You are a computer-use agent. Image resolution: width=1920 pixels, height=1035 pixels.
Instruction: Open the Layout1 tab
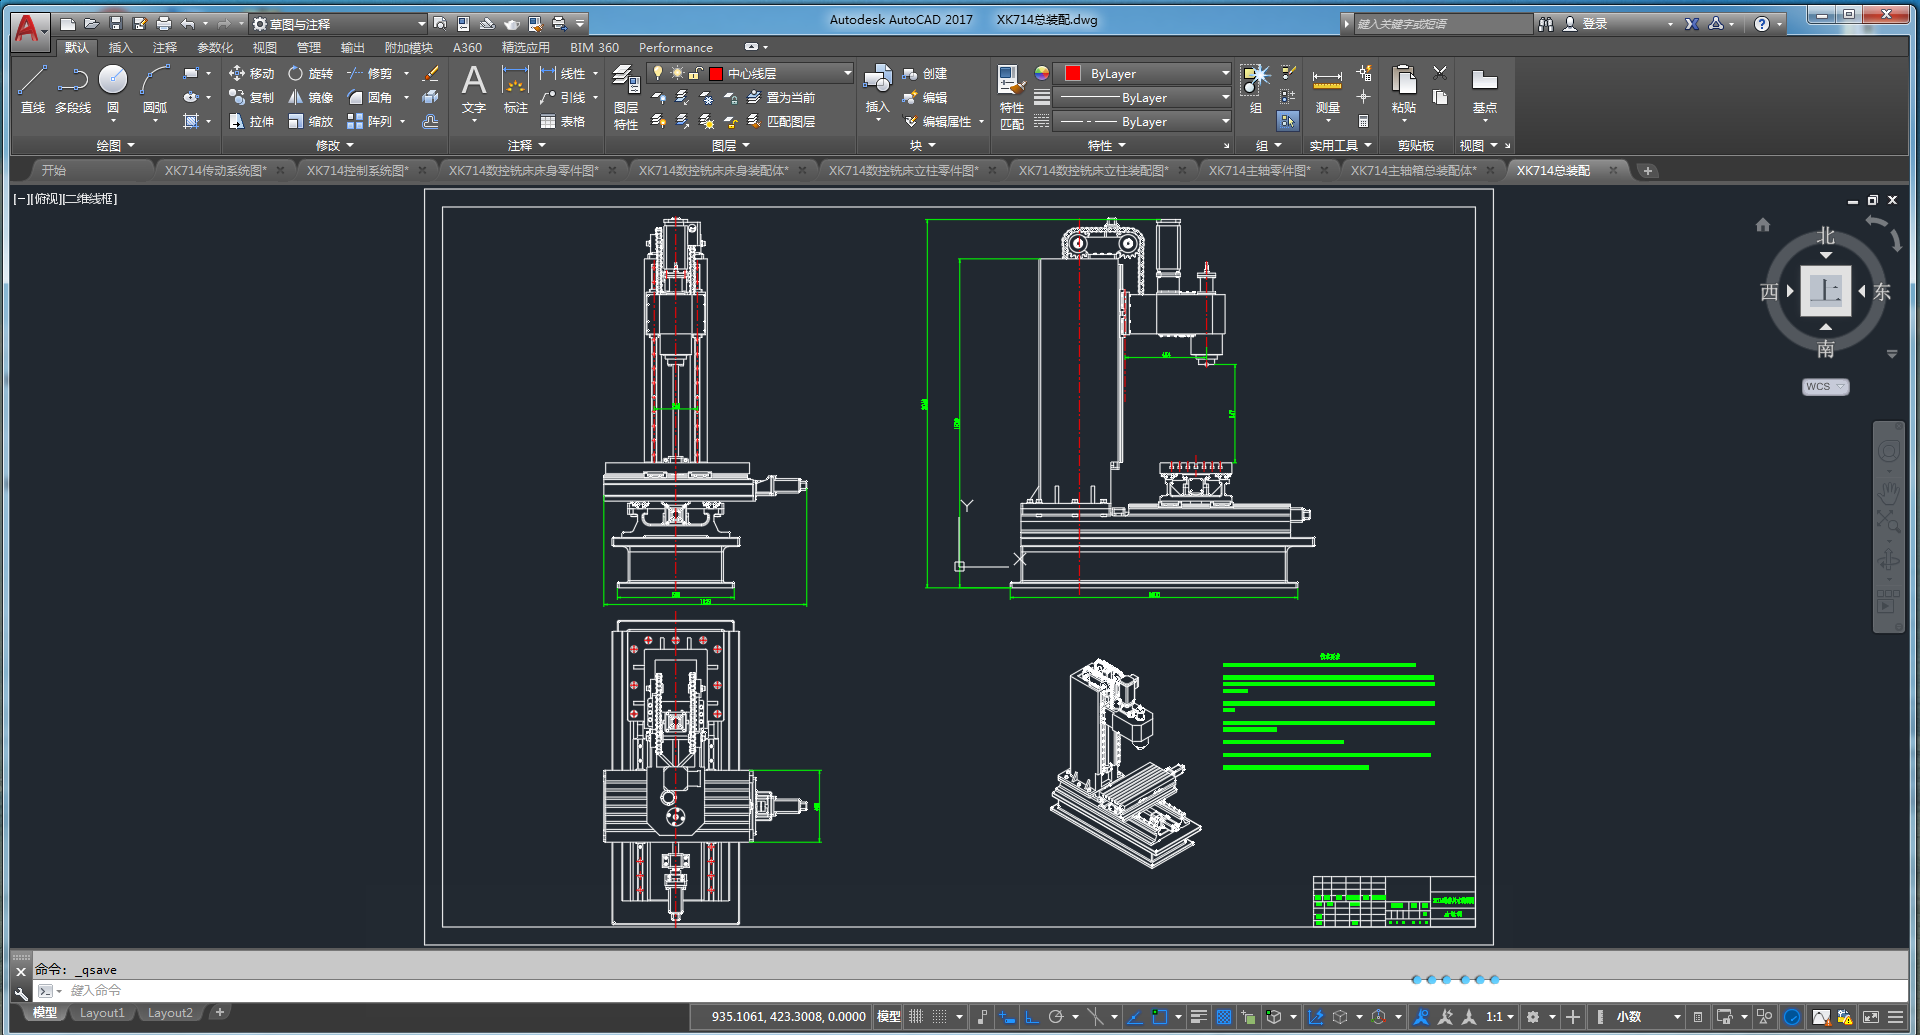coord(102,1013)
